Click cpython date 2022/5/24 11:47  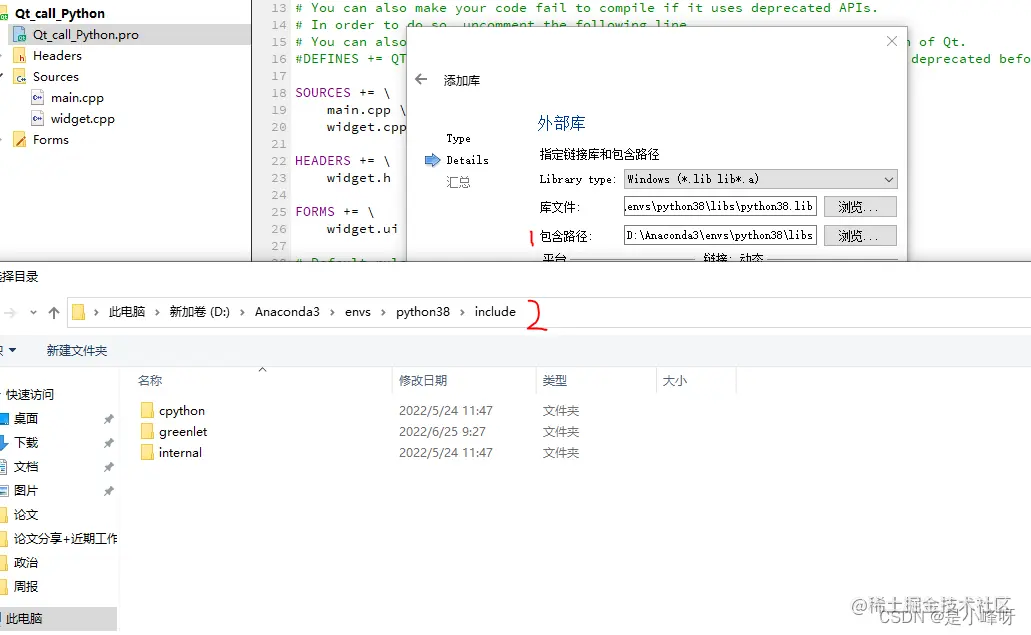point(446,411)
